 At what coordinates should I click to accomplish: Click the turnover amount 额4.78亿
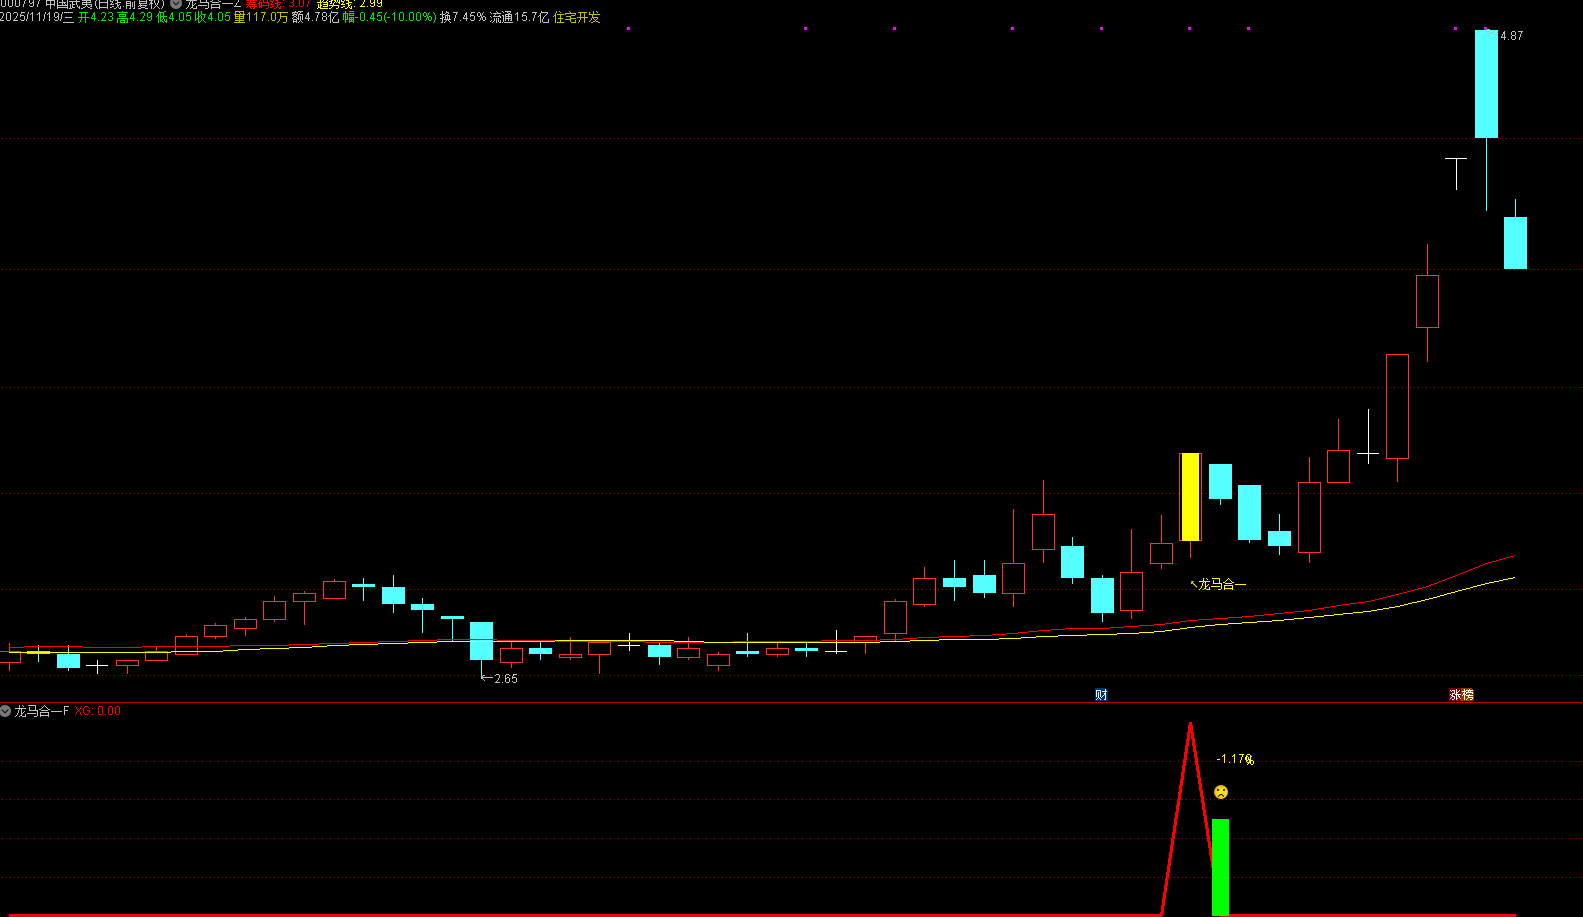[316, 17]
